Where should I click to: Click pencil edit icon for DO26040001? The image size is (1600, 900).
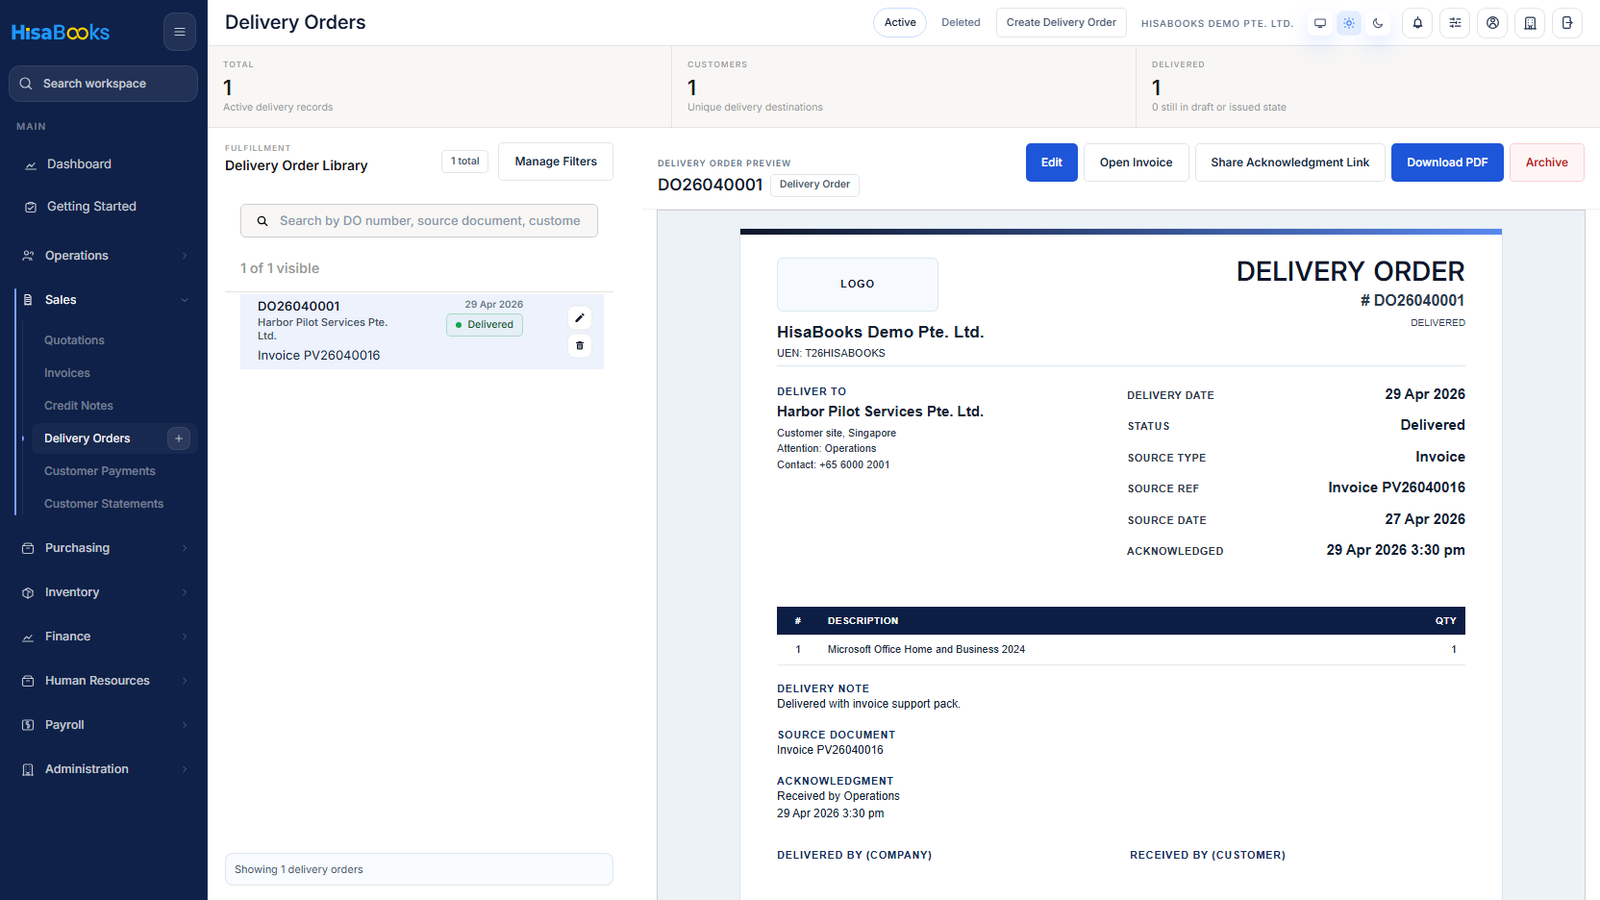(x=580, y=318)
